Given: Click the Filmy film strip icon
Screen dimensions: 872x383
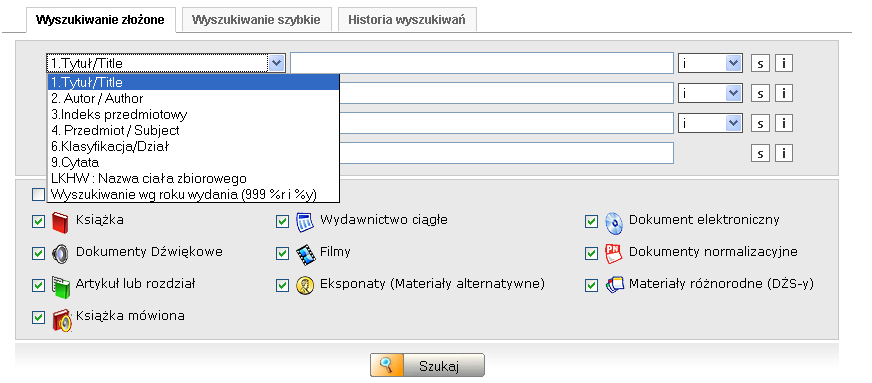Looking at the screenshot, I should click(305, 254).
